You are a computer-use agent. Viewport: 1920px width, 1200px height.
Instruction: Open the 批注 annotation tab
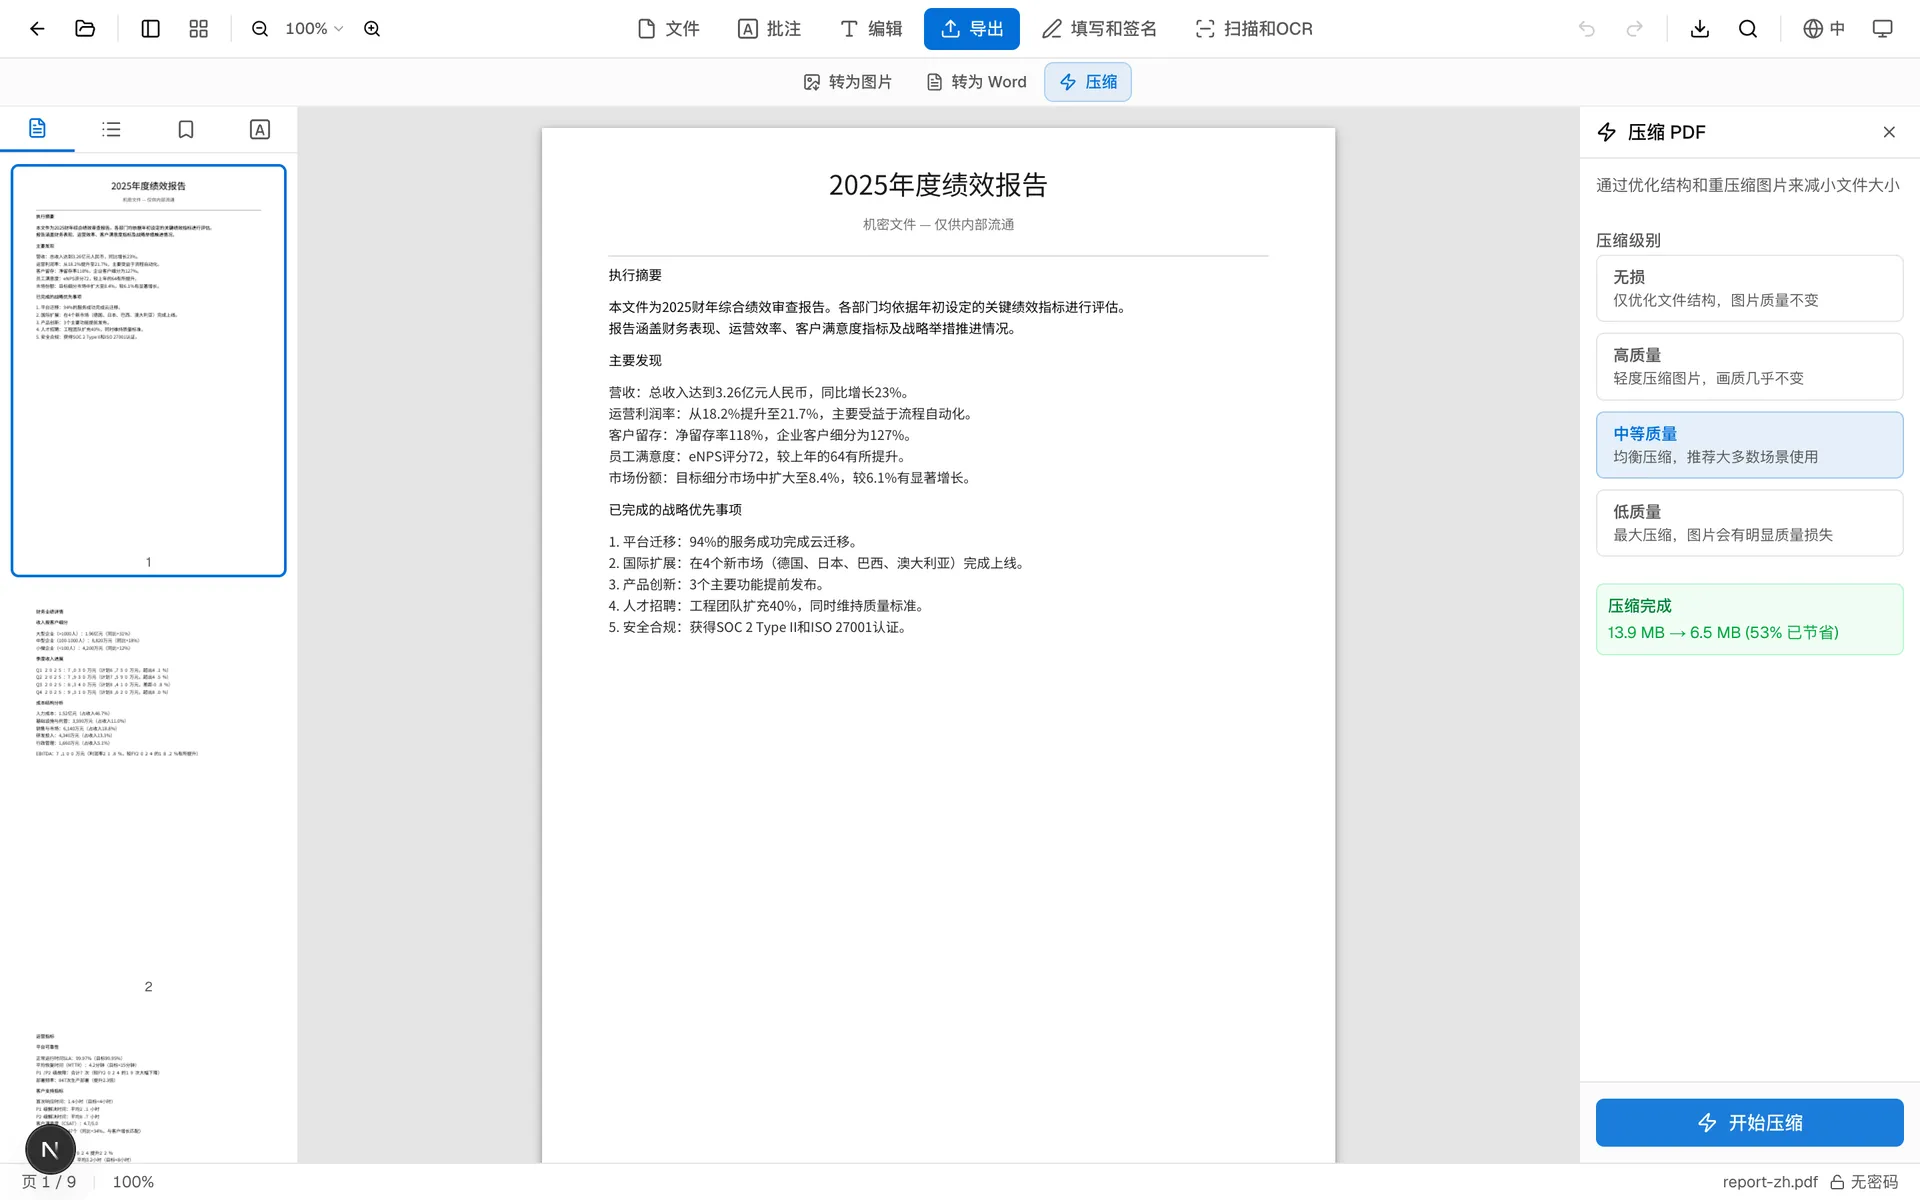769,29
